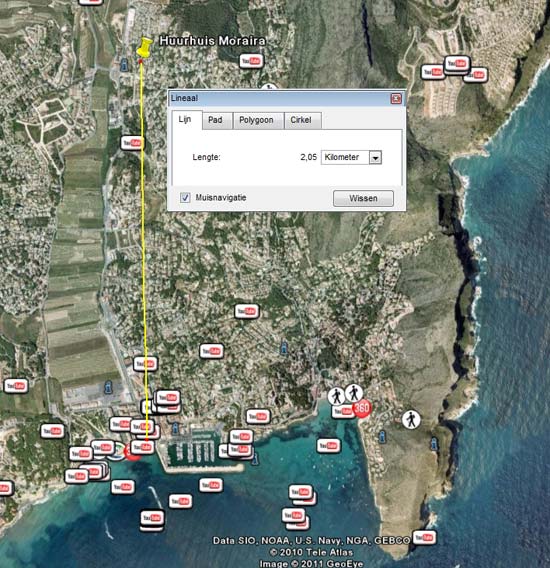Open the topmost YouTube marker in the top-right cluster

pyautogui.click(x=457, y=64)
